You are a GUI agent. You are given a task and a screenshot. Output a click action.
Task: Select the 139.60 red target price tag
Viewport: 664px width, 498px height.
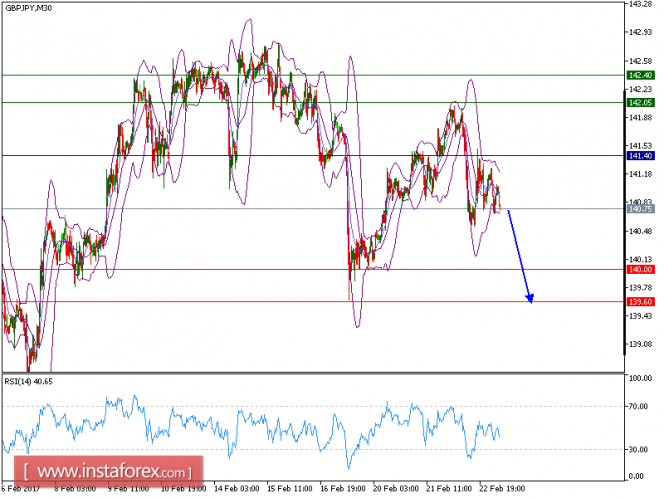(x=640, y=302)
